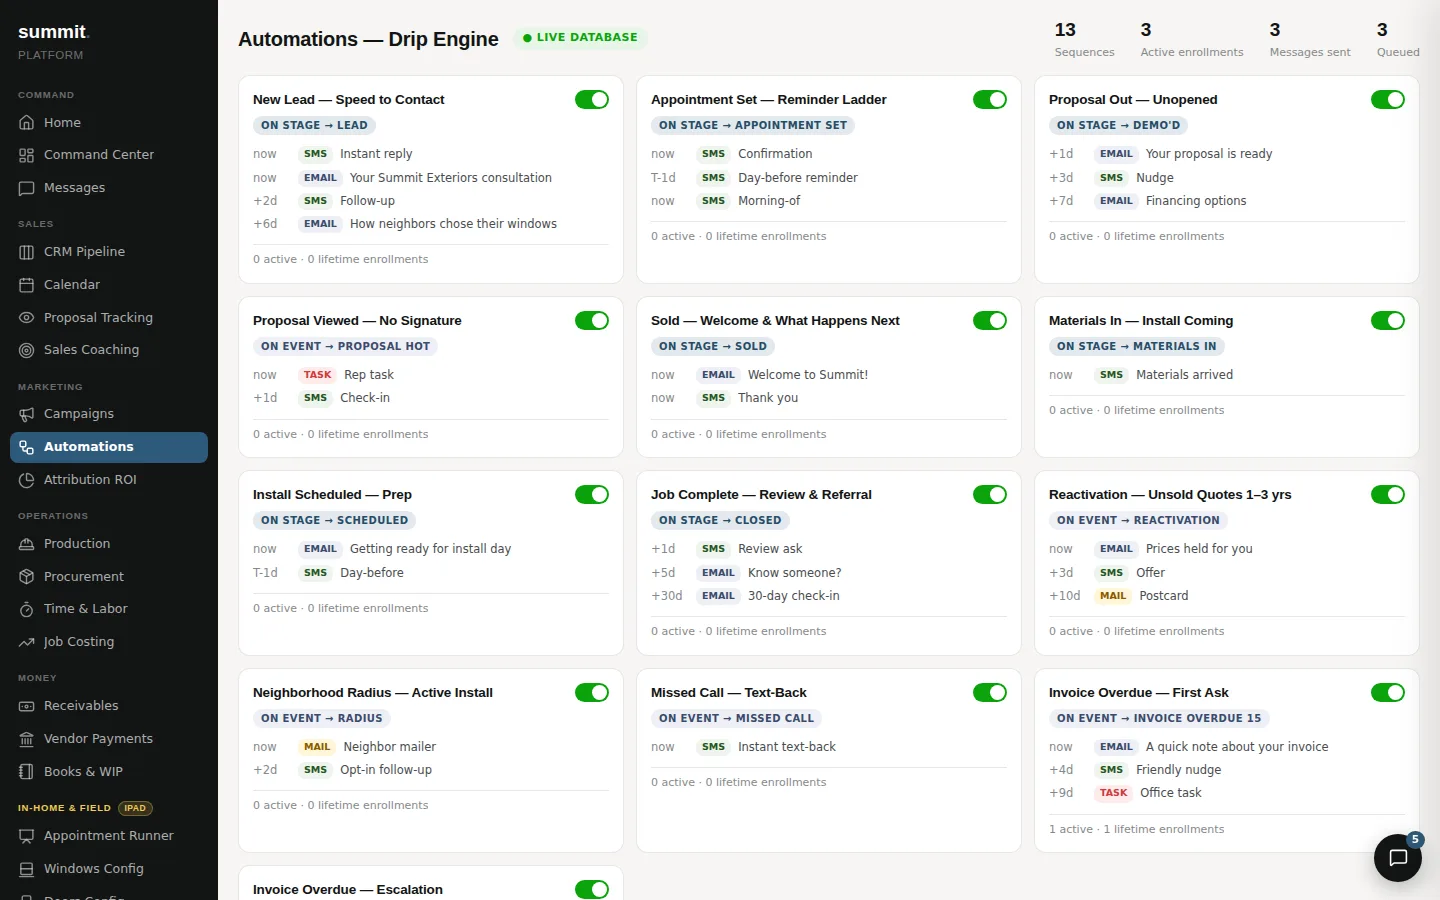
Task: Click the Attribution ROI pie chart icon
Action: [x=27, y=480]
